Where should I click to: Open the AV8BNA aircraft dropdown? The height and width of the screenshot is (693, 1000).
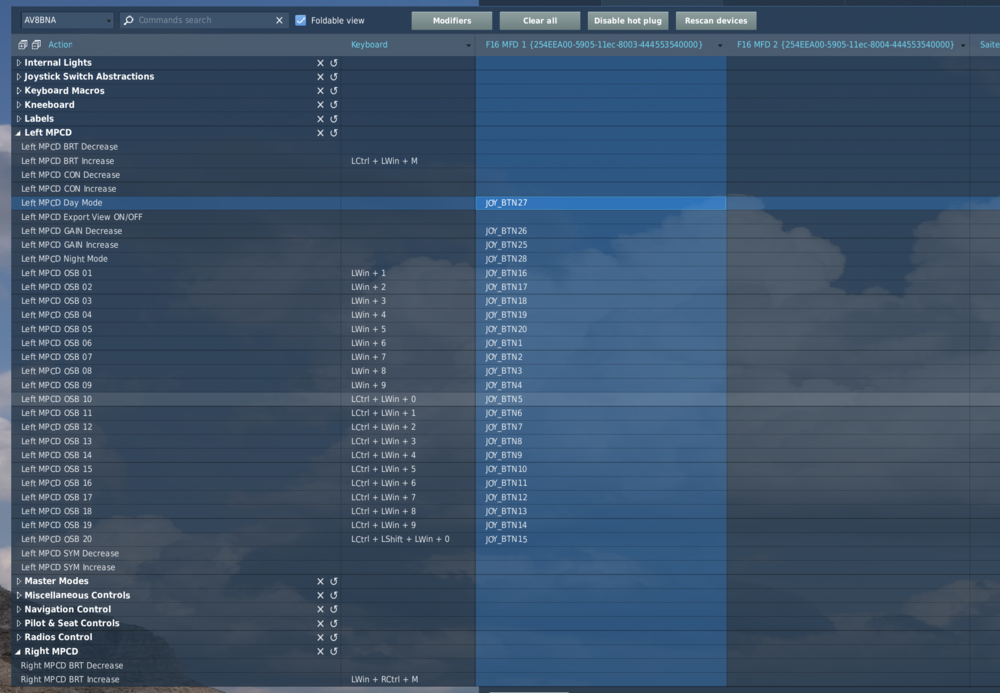point(67,20)
